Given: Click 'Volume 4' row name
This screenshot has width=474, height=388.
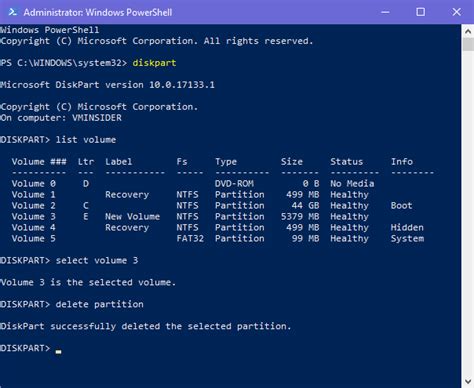Looking at the screenshot, I should pyautogui.click(x=34, y=228).
